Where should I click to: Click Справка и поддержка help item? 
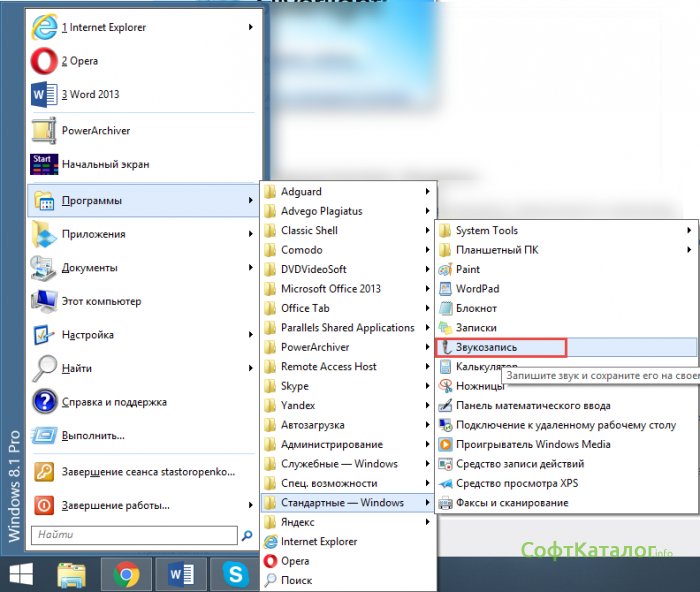(113, 403)
